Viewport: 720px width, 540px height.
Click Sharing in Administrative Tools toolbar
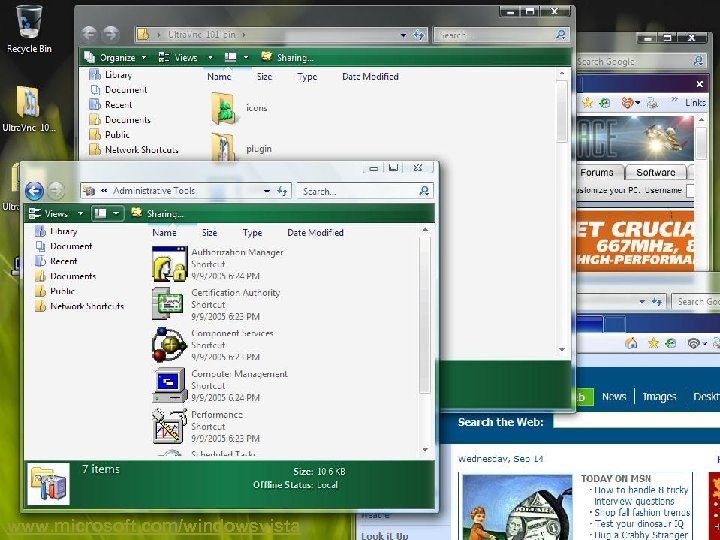158,214
